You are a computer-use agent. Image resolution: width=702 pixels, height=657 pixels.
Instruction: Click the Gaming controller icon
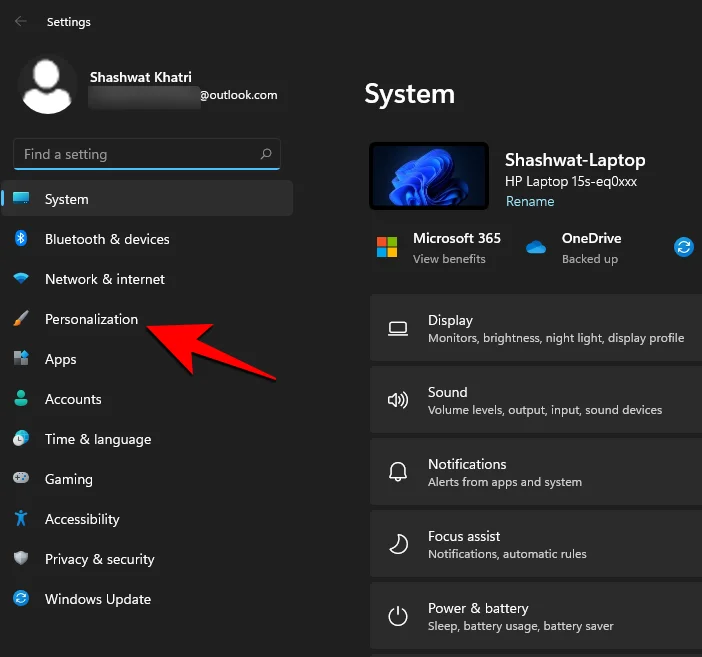[x=21, y=478]
